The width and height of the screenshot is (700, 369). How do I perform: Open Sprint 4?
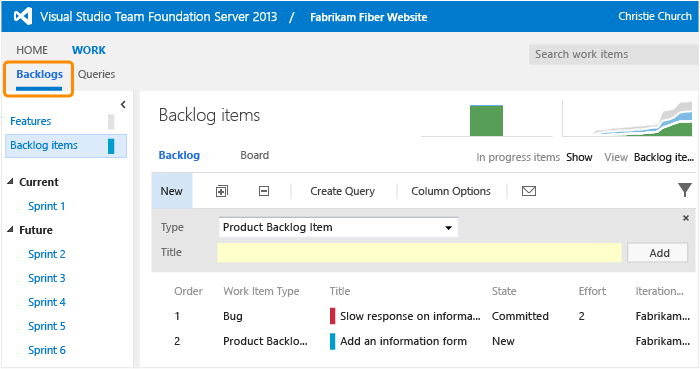click(x=46, y=302)
